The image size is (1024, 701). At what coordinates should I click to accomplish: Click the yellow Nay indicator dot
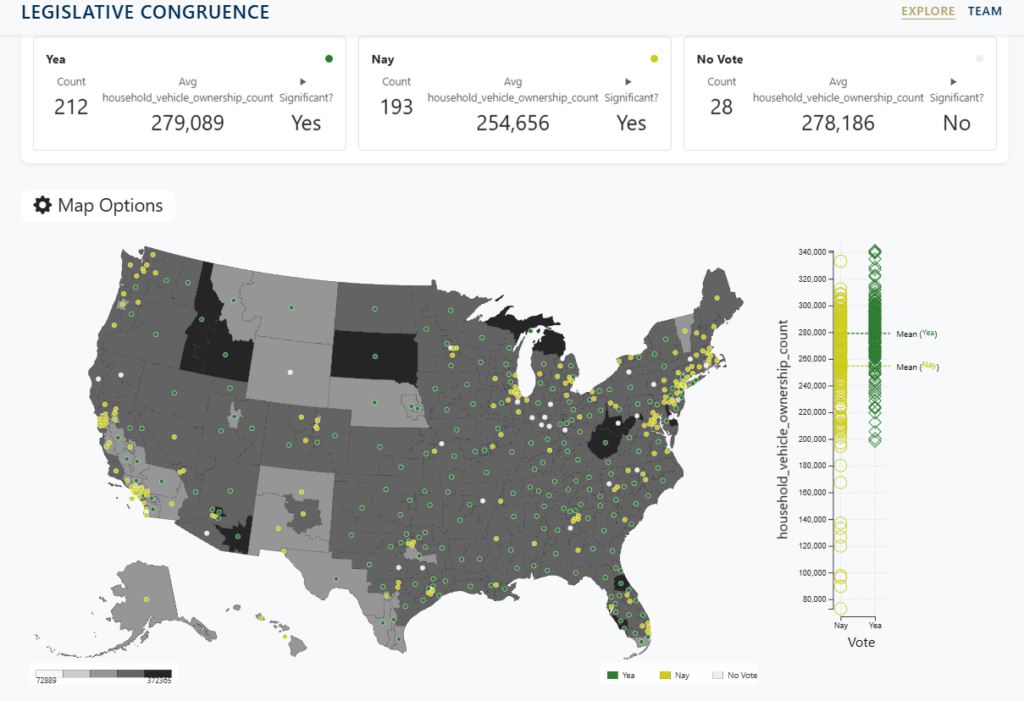coord(654,59)
